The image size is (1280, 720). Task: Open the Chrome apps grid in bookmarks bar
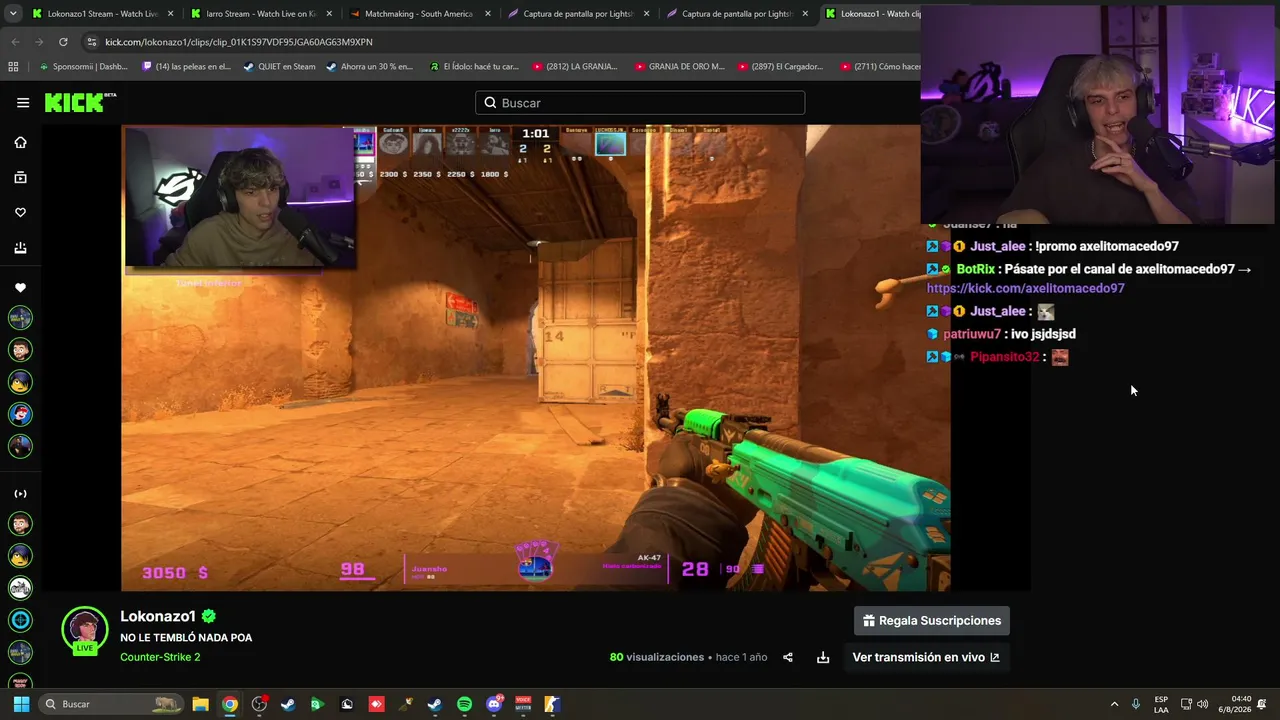(x=13, y=67)
